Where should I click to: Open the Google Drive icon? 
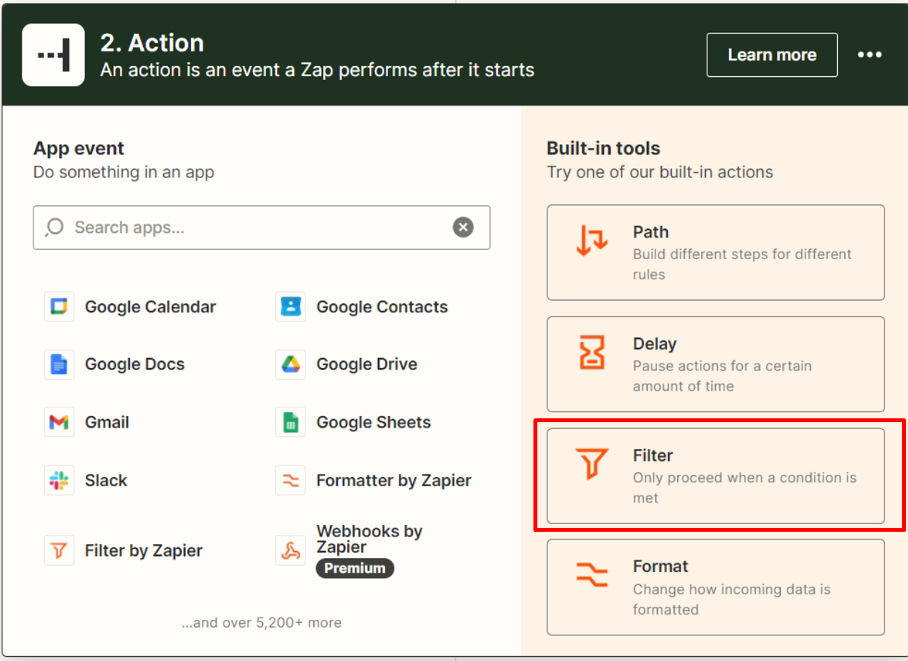290,364
